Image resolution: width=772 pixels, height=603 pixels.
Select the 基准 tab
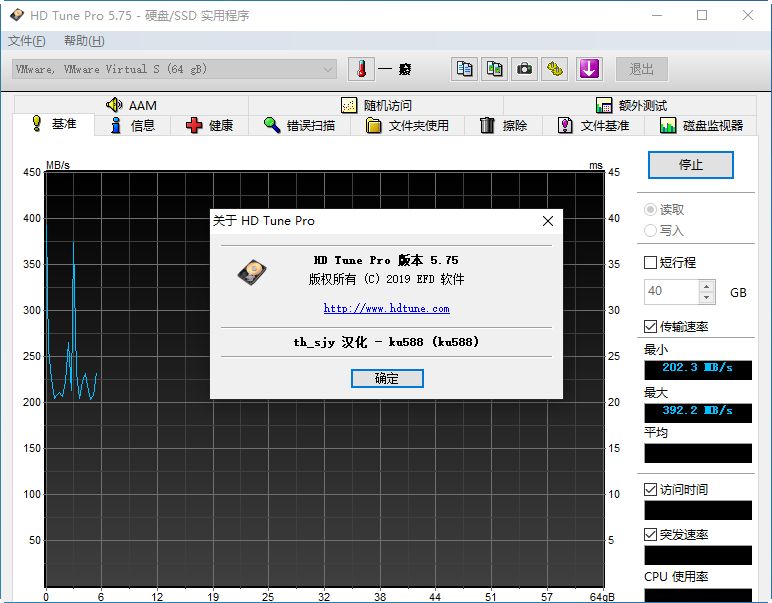tap(53, 124)
